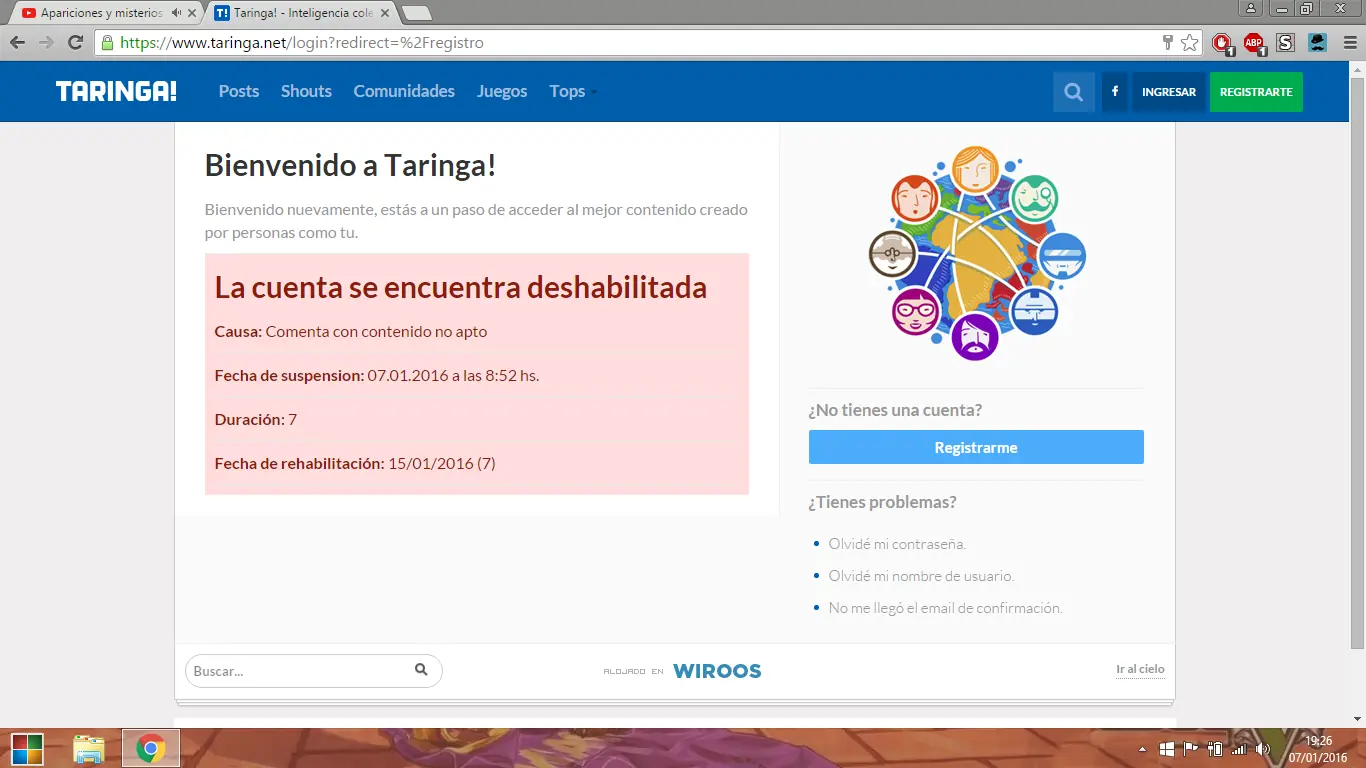The image size is (1366, 768).
Task: Open the Shouts section
Action: pyautogui.click(x=306, y=91)
